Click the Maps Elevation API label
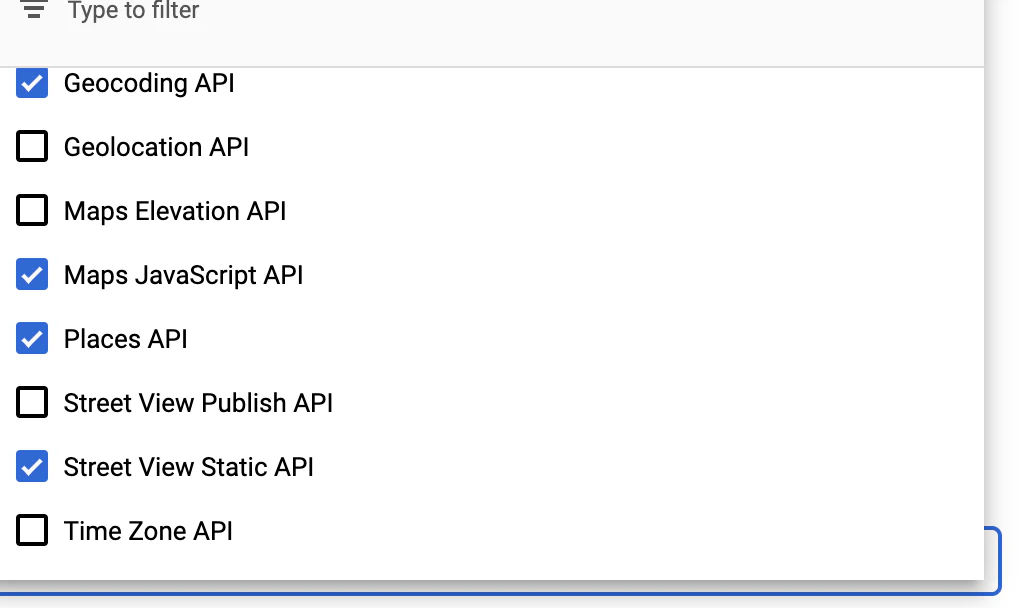Screen dimensions: 1026x608 click(x=175, y=211)
